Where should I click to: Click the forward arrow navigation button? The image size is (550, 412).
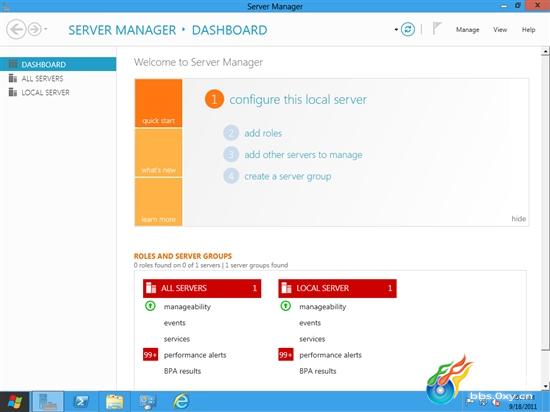point(34,29)
